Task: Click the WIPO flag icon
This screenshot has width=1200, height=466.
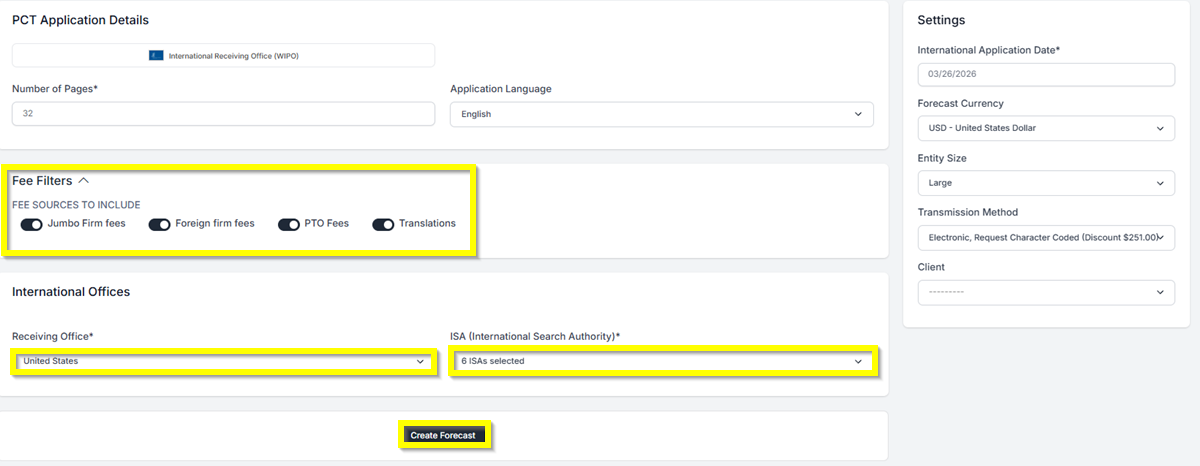Action: [156, 56]
